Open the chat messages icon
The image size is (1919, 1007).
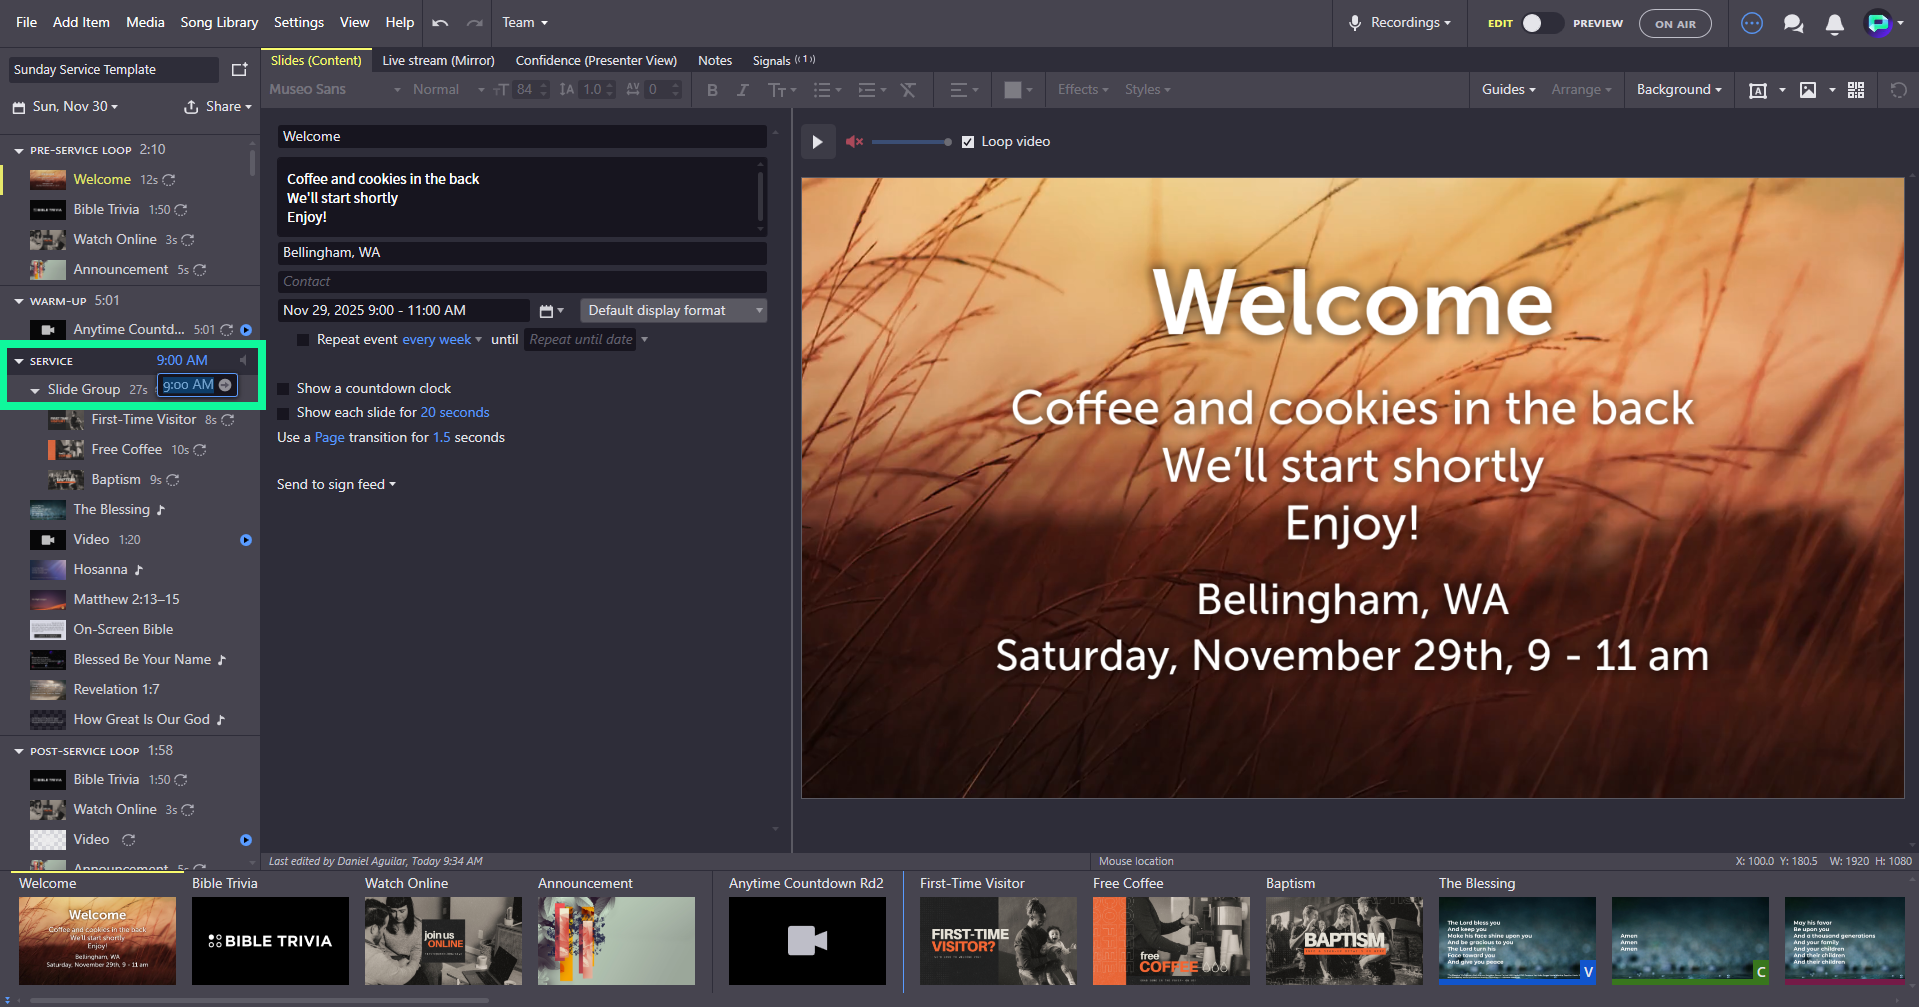(x=1793, y=23)
